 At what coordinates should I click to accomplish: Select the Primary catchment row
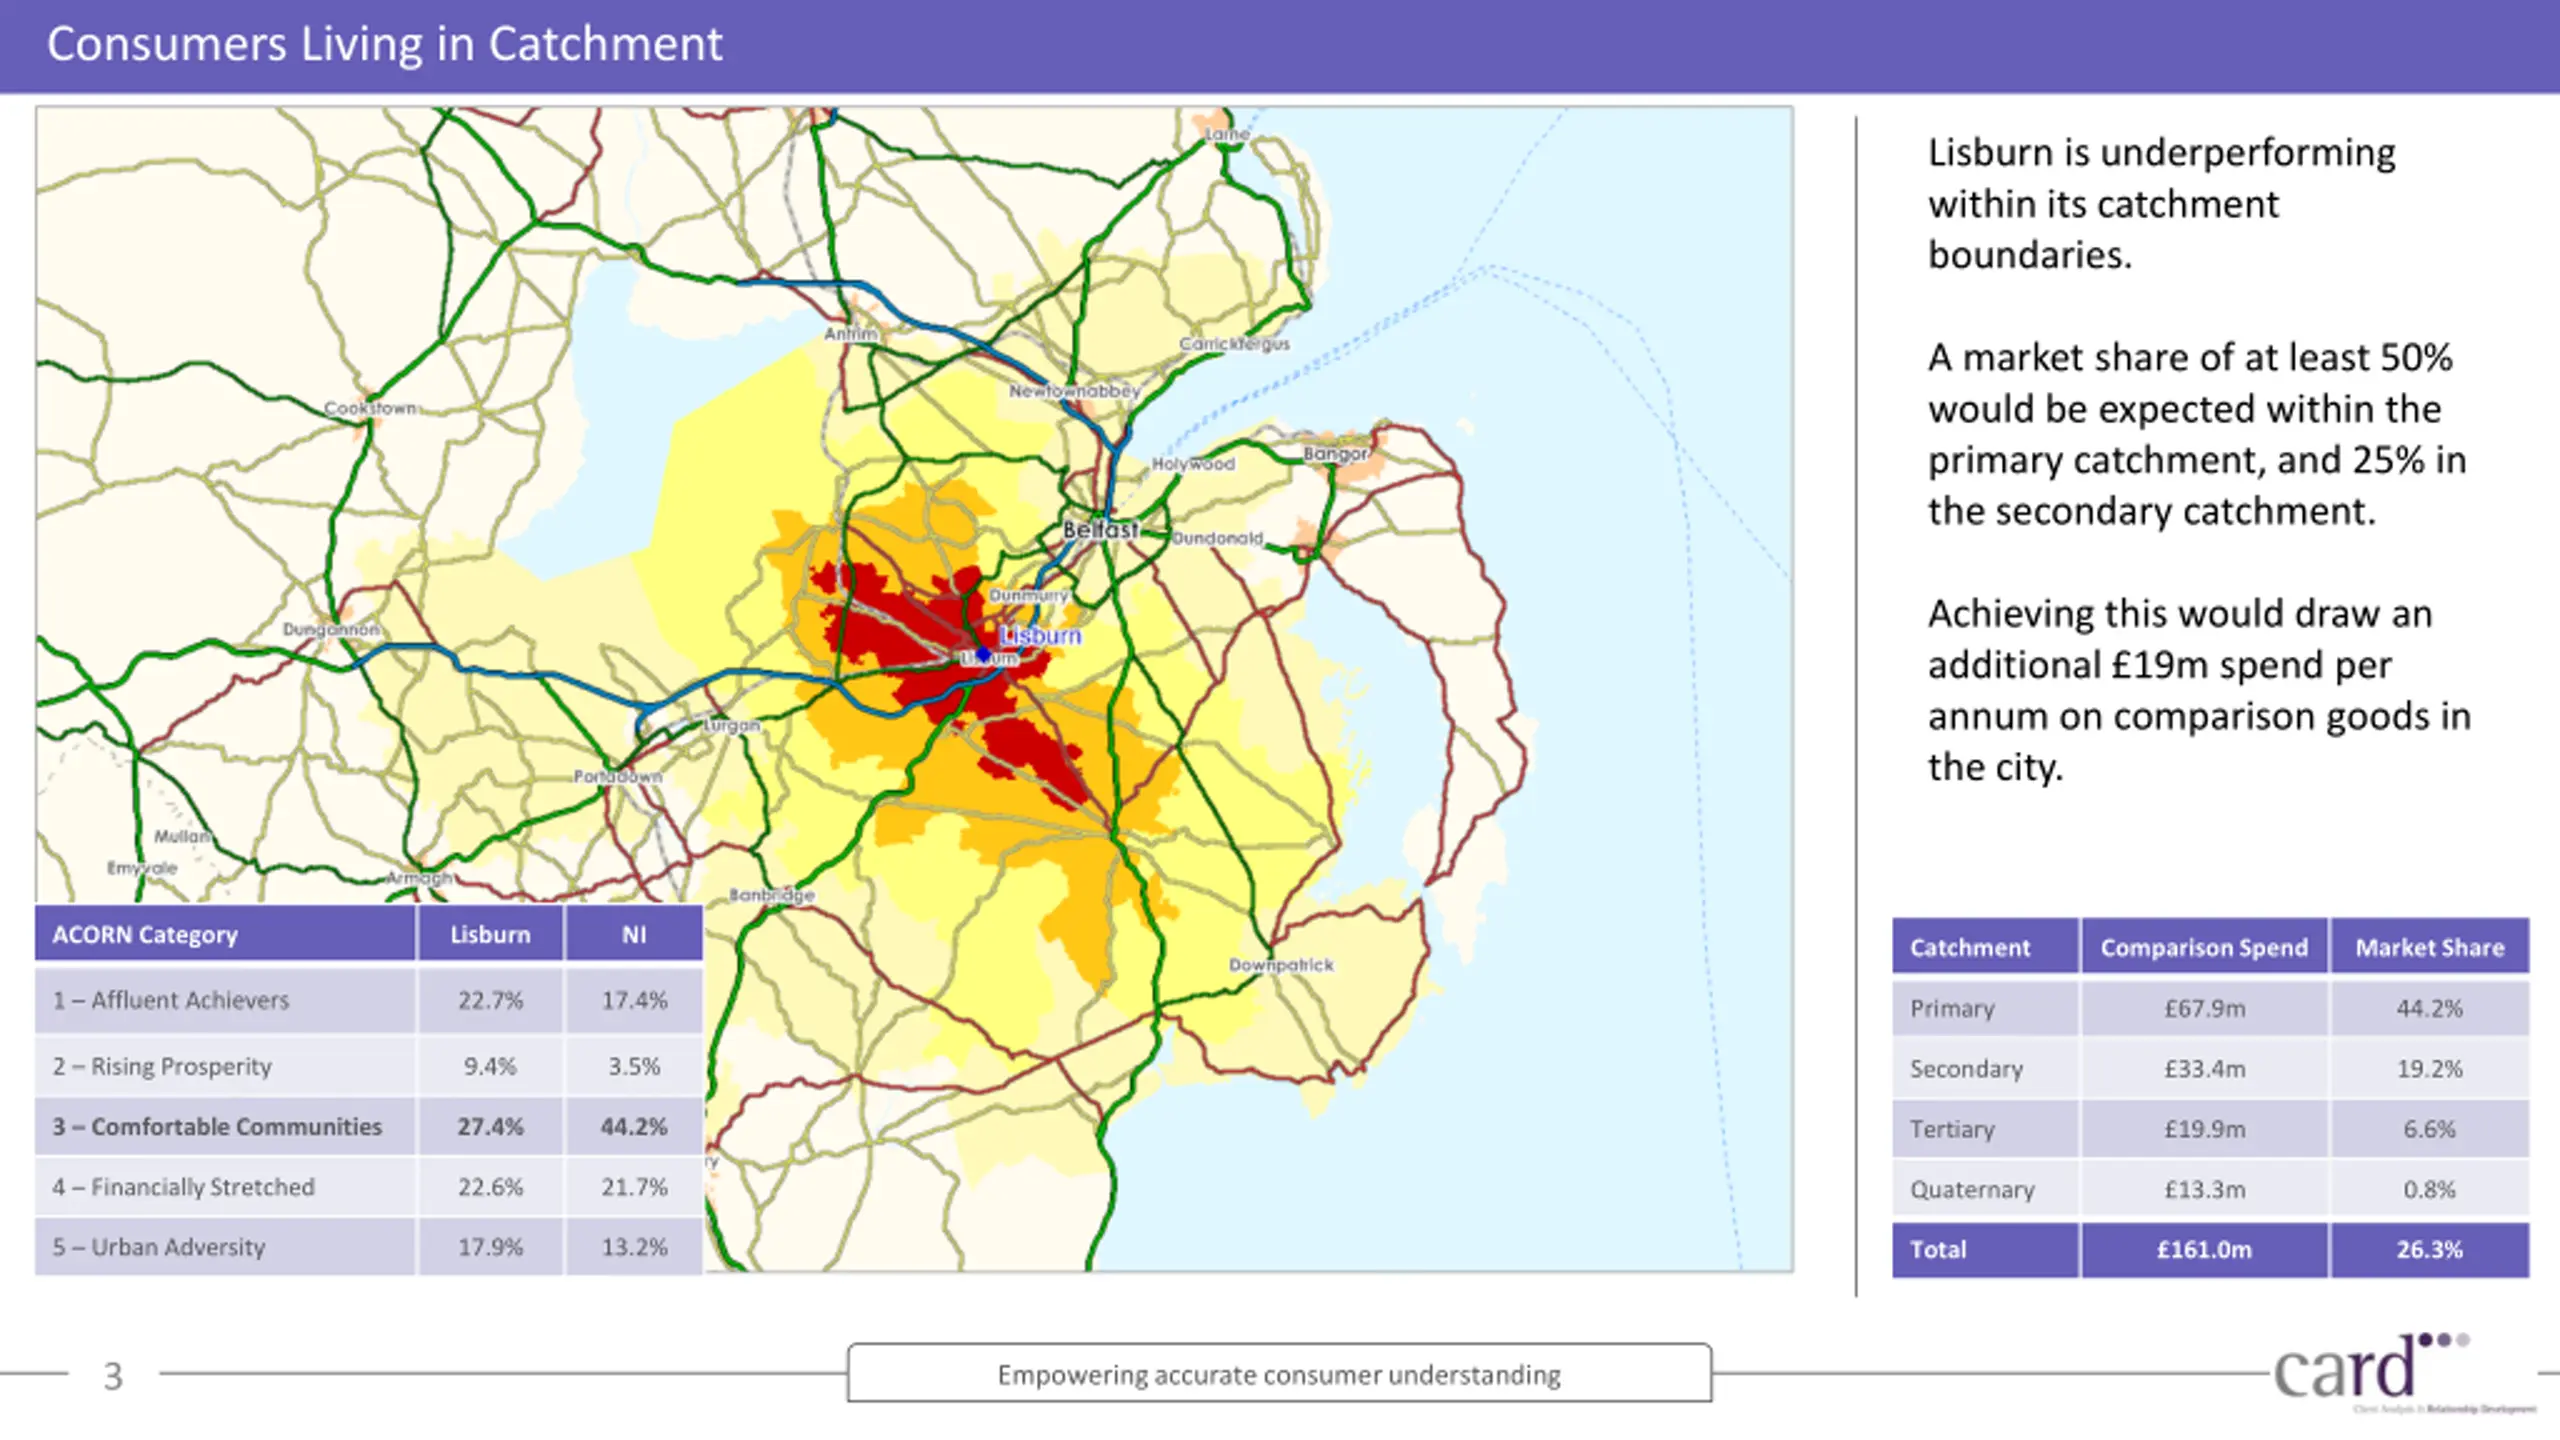1952,1008
